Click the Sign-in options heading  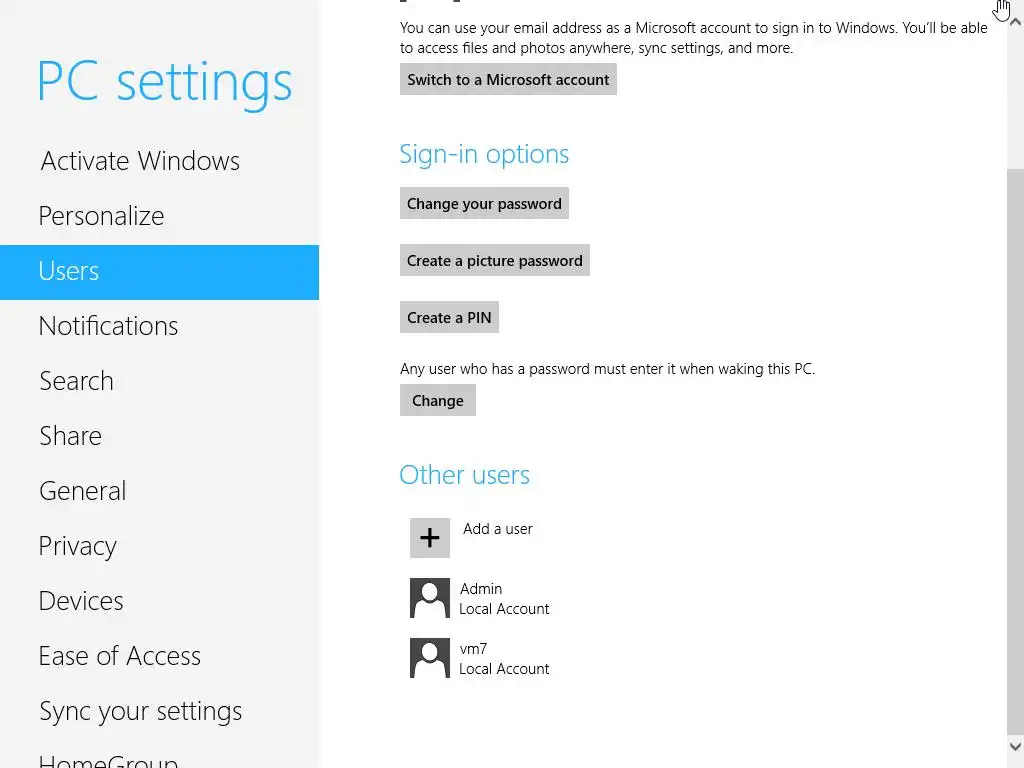tap(484, 154)
